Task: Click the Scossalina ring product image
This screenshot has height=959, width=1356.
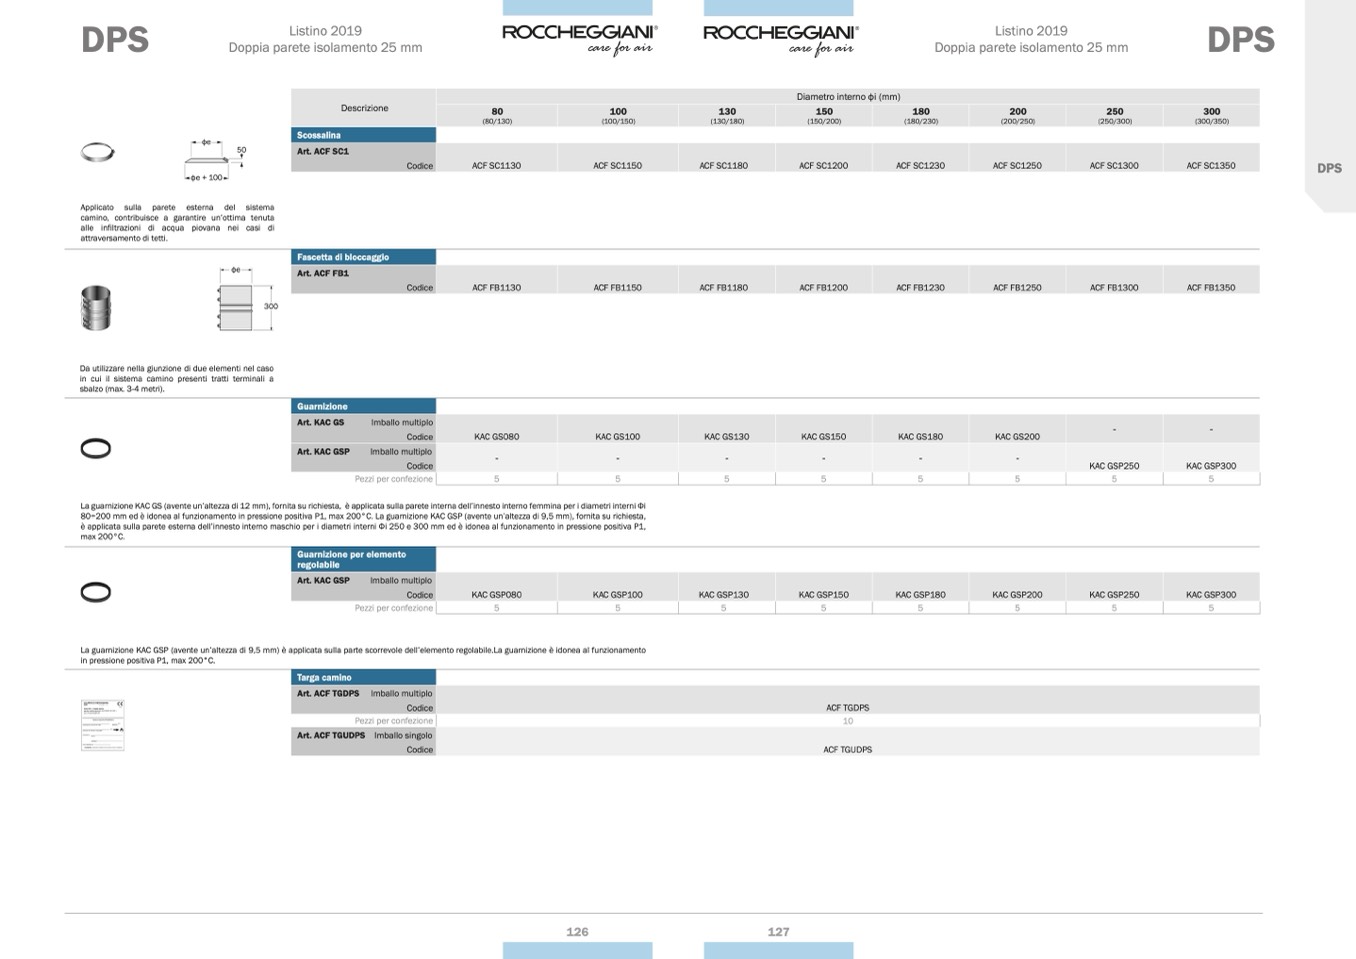Action: (97, 153)
